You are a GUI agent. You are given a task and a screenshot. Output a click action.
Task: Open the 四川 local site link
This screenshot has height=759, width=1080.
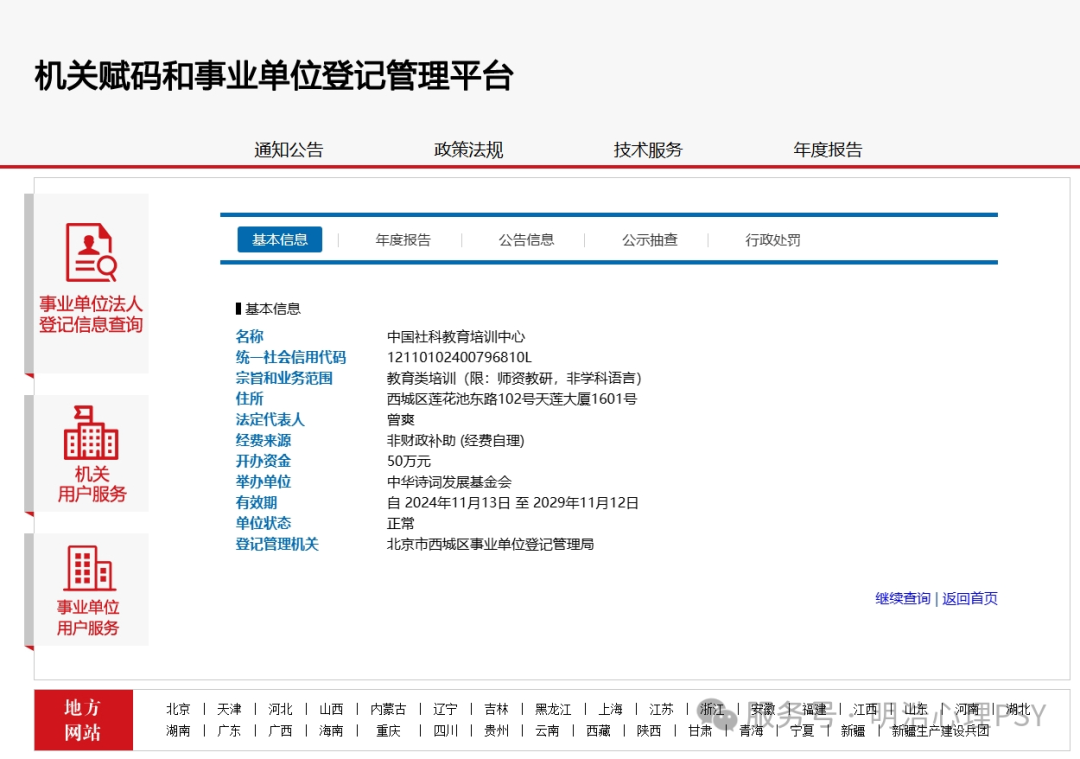445,730
